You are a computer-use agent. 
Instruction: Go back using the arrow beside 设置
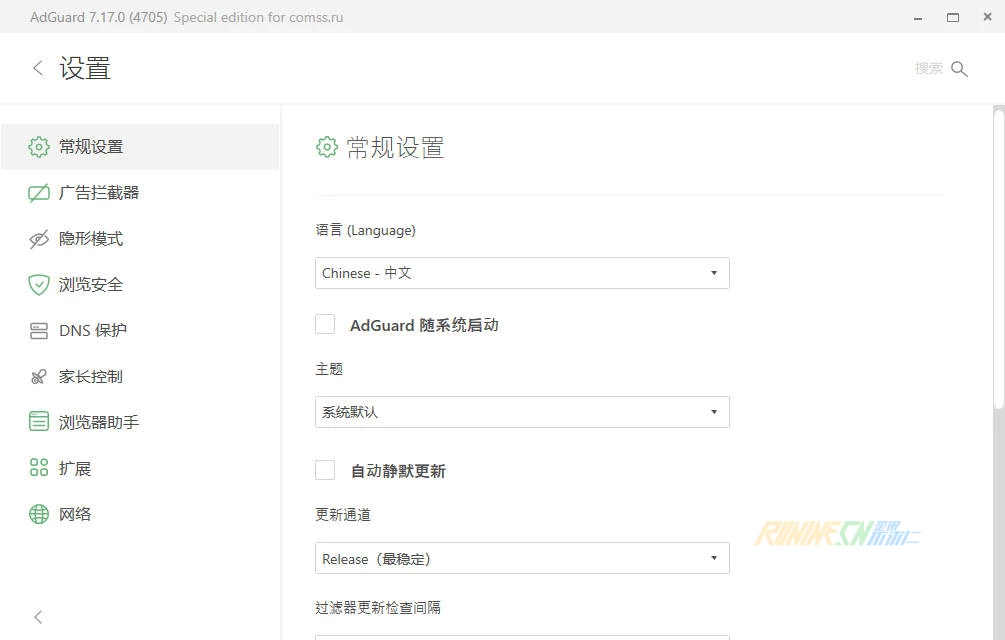point(38,68)
